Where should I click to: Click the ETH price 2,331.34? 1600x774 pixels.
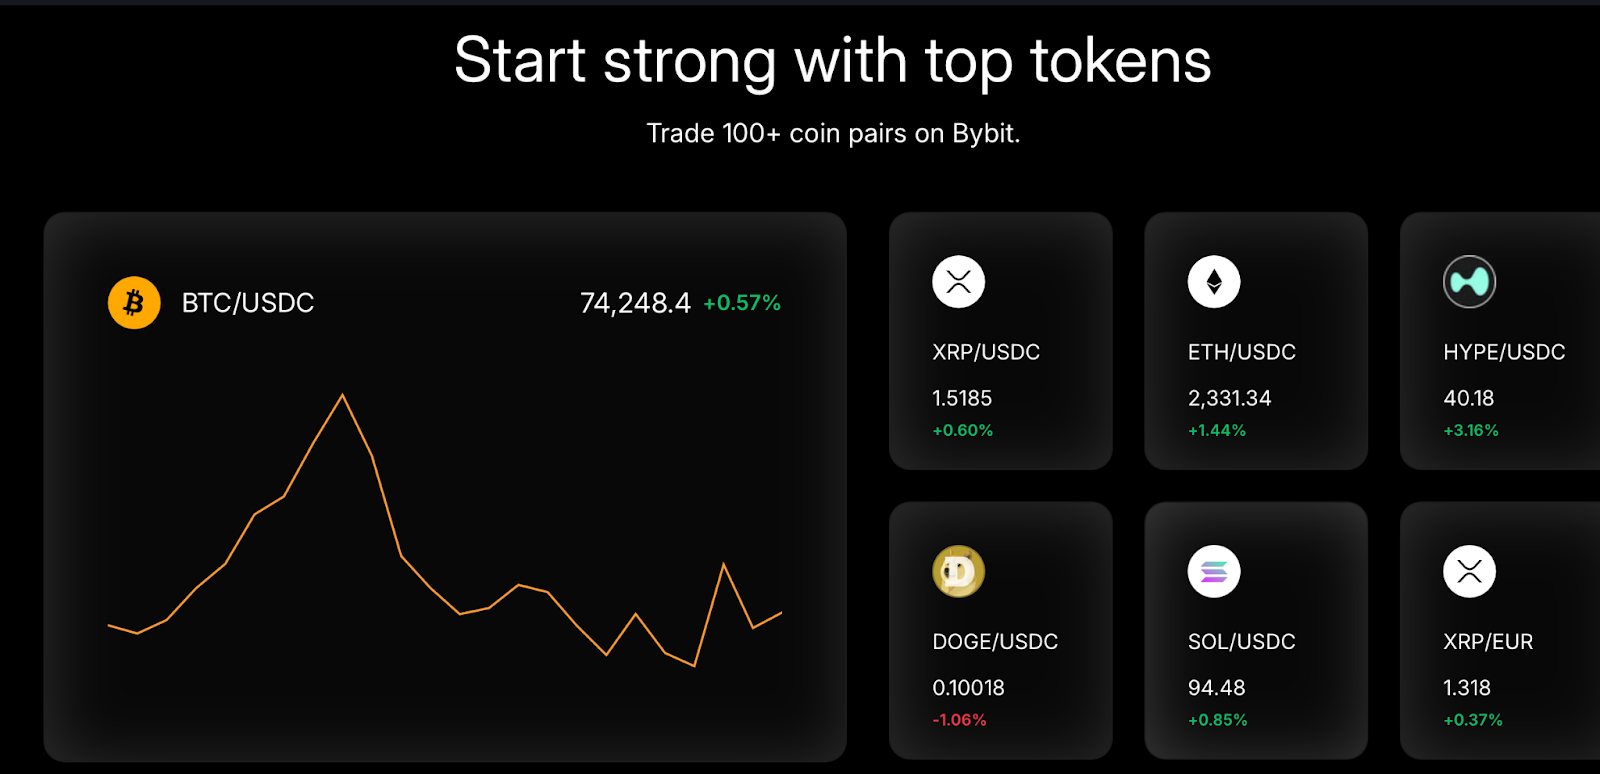[x=1229, y=398]
